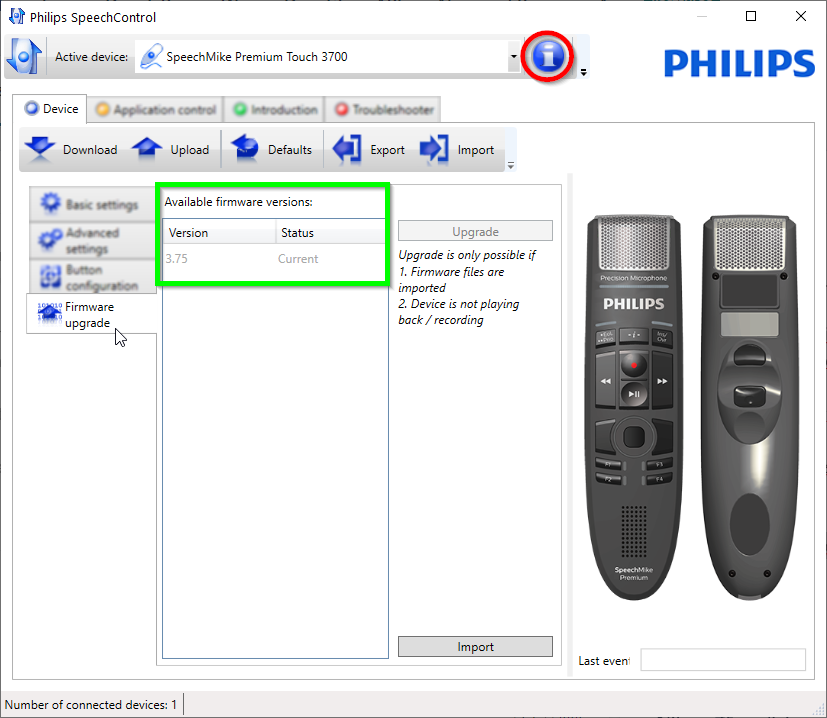The height and width of the screenshot is (718, 827).
Task: Open Basic settings section
Action: pyautogui.click(x=92, y=204)
